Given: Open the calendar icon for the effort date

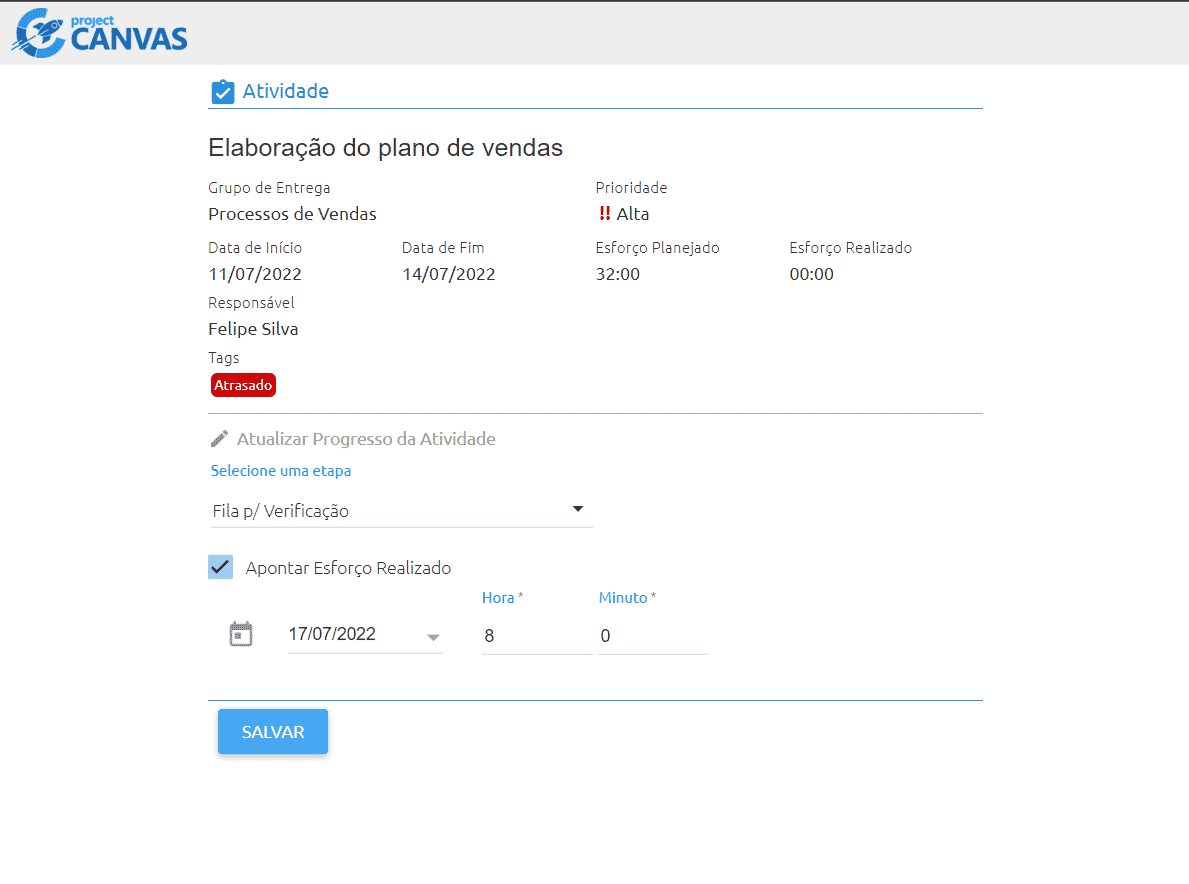Looking at the screenshot, I should click(x=240, y=634).
